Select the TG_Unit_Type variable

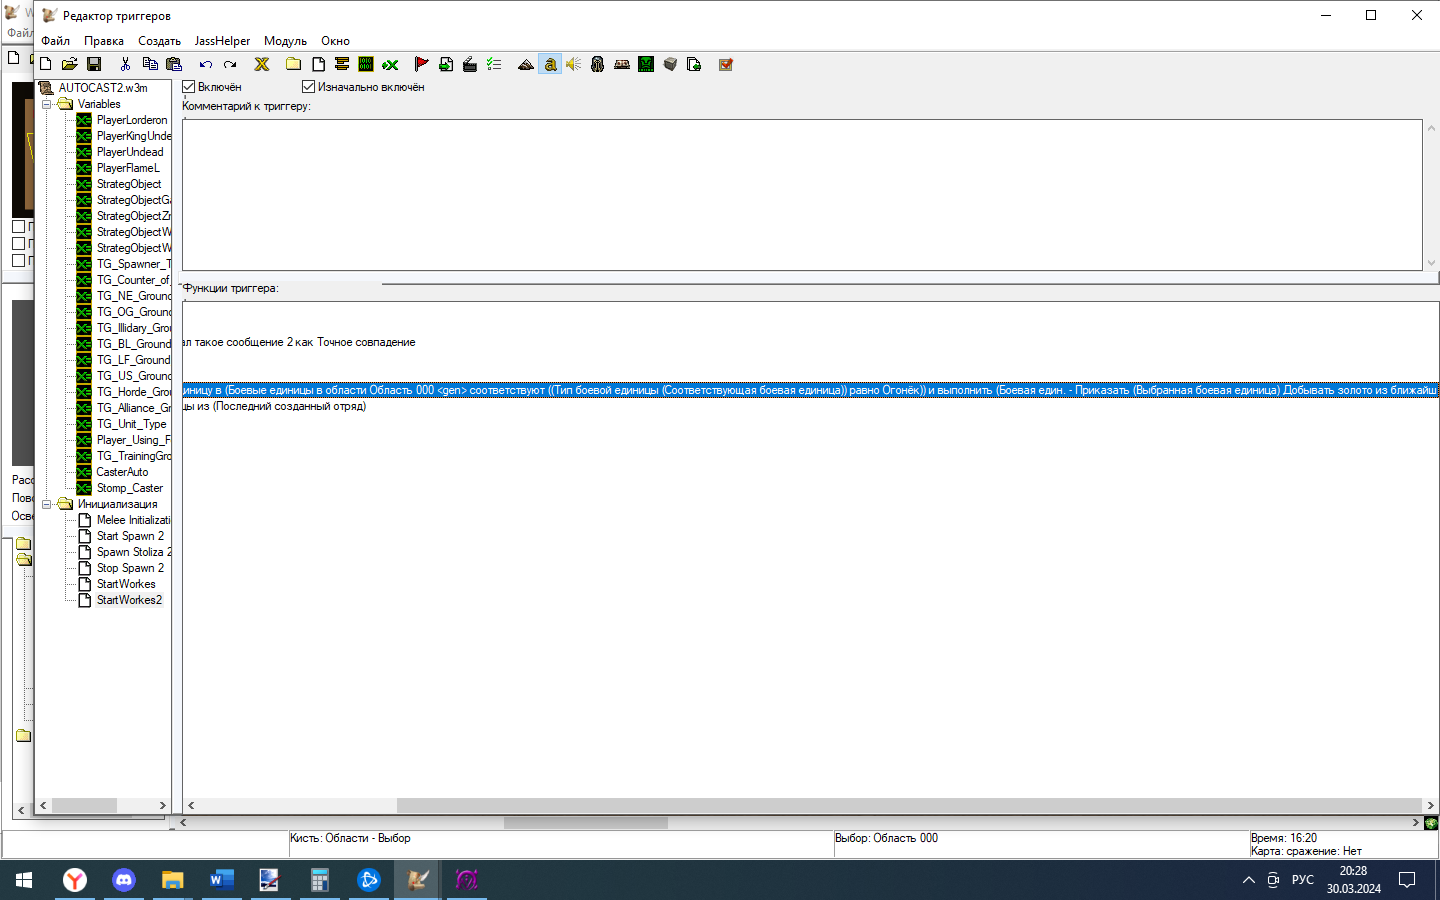(x=131, y=424)
